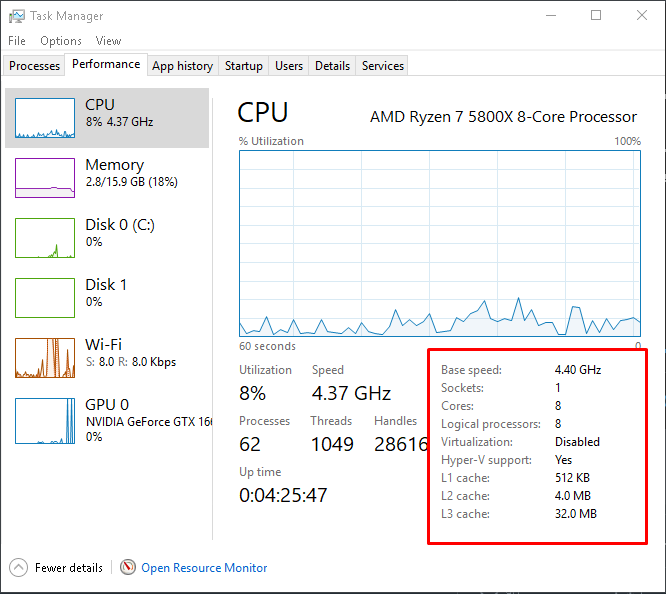The height and width of the screenshot is (594, 666).
Task: Select the Memory mini graph thumbnail
Action: tap(45, 178)
